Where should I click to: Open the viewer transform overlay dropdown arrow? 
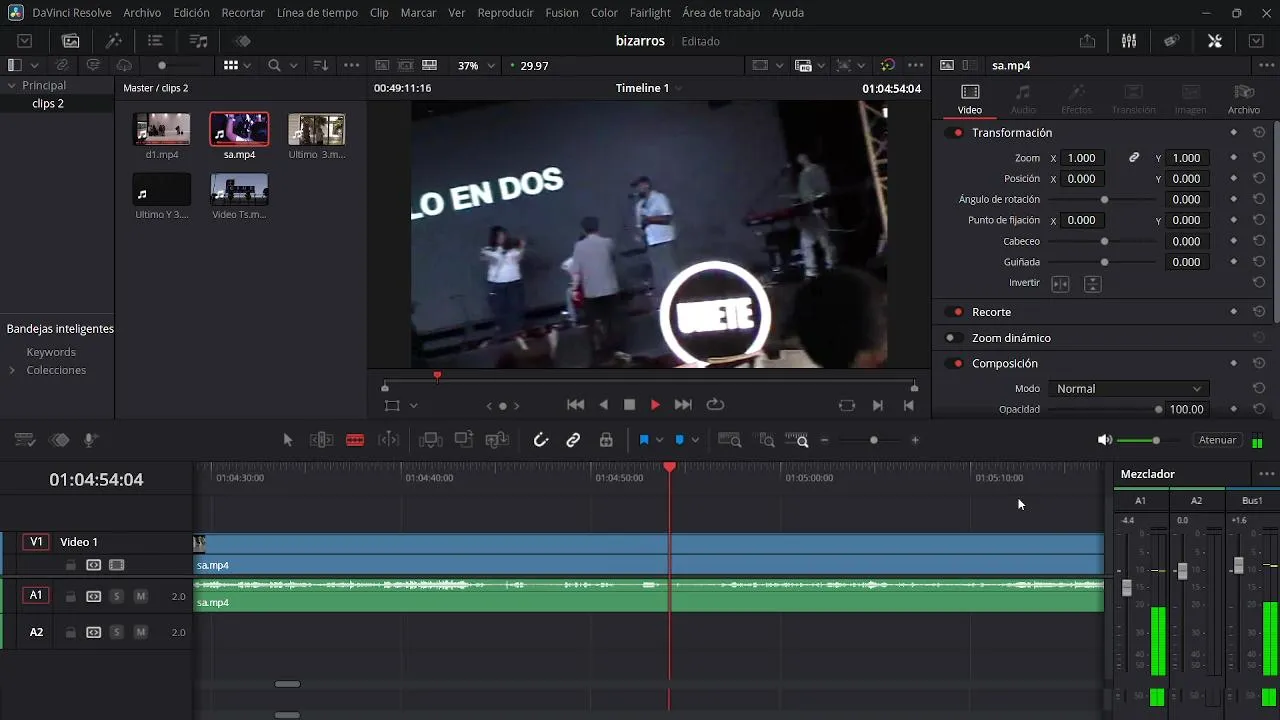click(x=413, y=406)
